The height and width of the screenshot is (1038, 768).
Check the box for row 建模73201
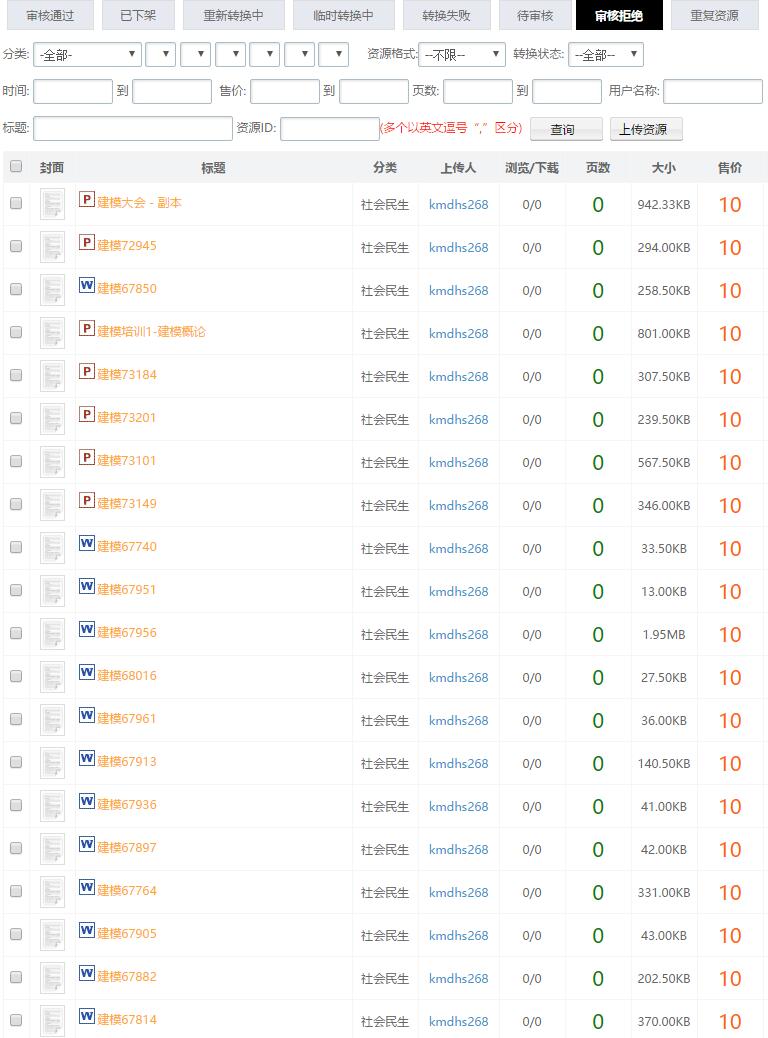pyautogui.click(x=16, y=418)
